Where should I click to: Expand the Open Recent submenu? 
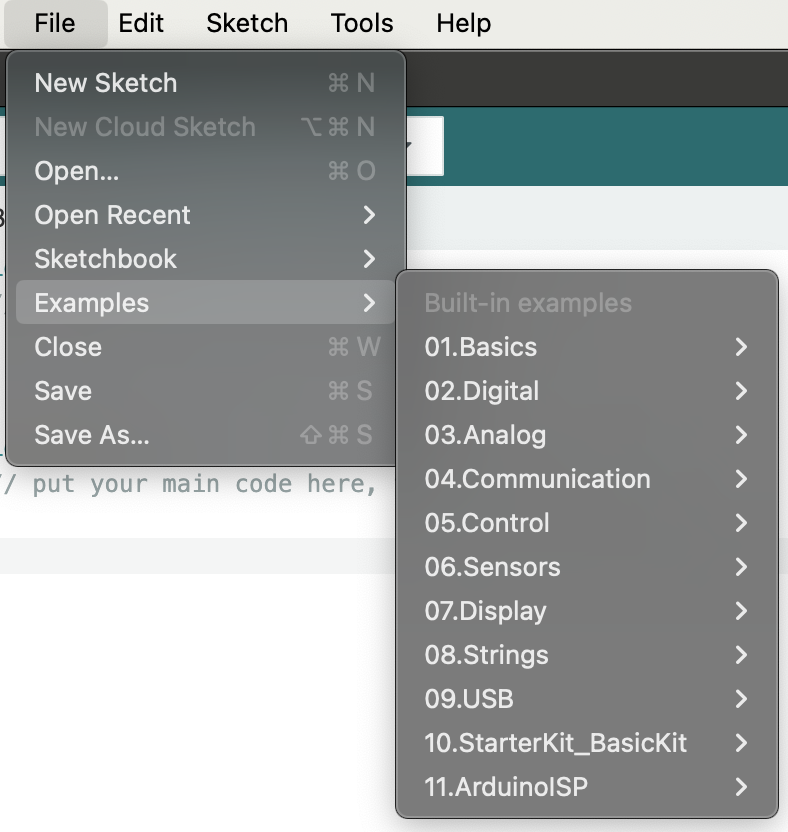click(205, 215)
